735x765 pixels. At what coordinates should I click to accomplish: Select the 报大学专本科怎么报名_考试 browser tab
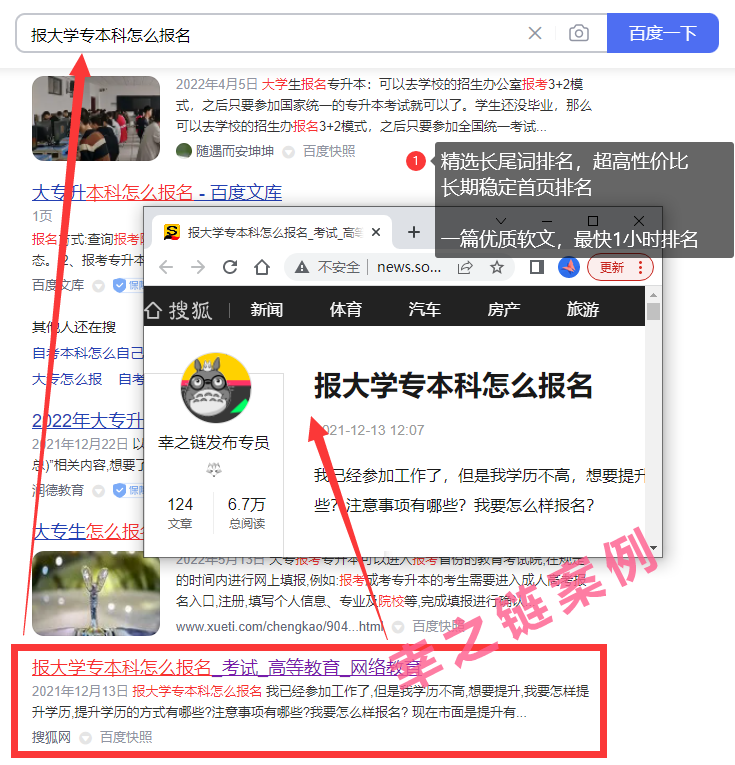coord(272,232)
